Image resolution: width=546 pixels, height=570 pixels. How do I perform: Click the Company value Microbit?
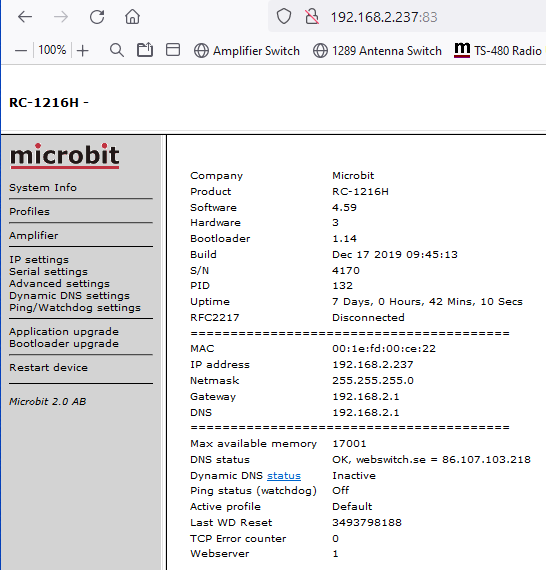click(353, 176)
